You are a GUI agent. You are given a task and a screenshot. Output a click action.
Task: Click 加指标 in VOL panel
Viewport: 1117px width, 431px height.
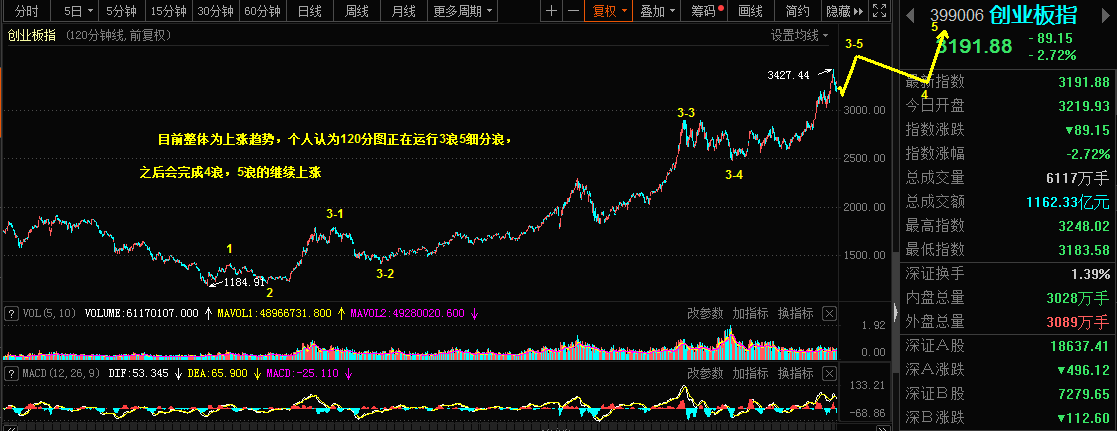pyautogui.click(x=750, y=313)
